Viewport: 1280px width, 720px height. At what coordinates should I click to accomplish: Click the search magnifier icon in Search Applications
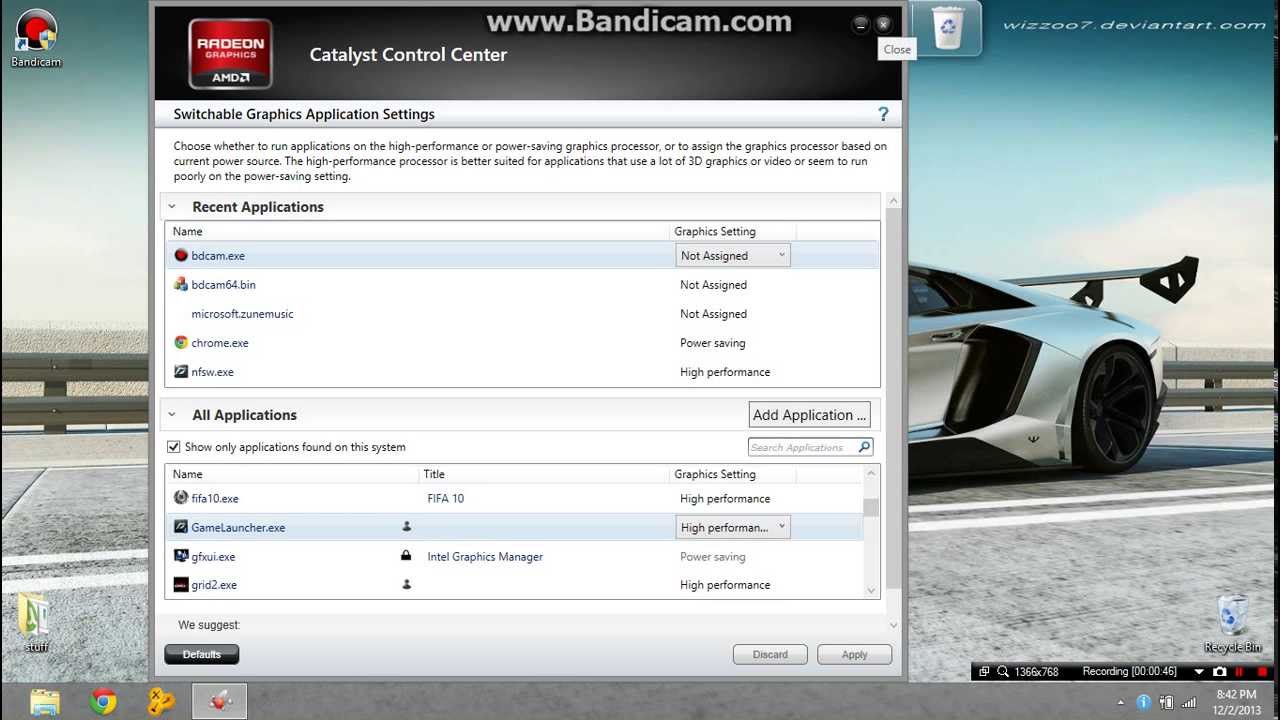coord(864,447)
